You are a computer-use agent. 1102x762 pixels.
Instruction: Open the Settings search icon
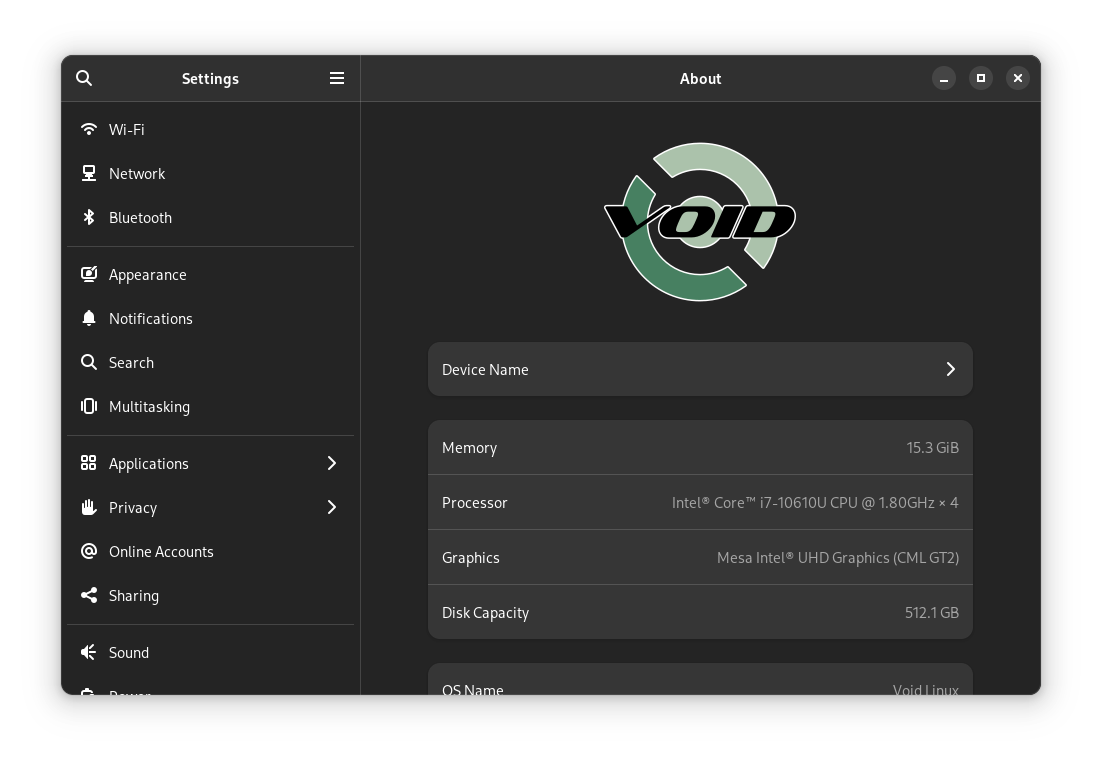(x=84, y=78)
